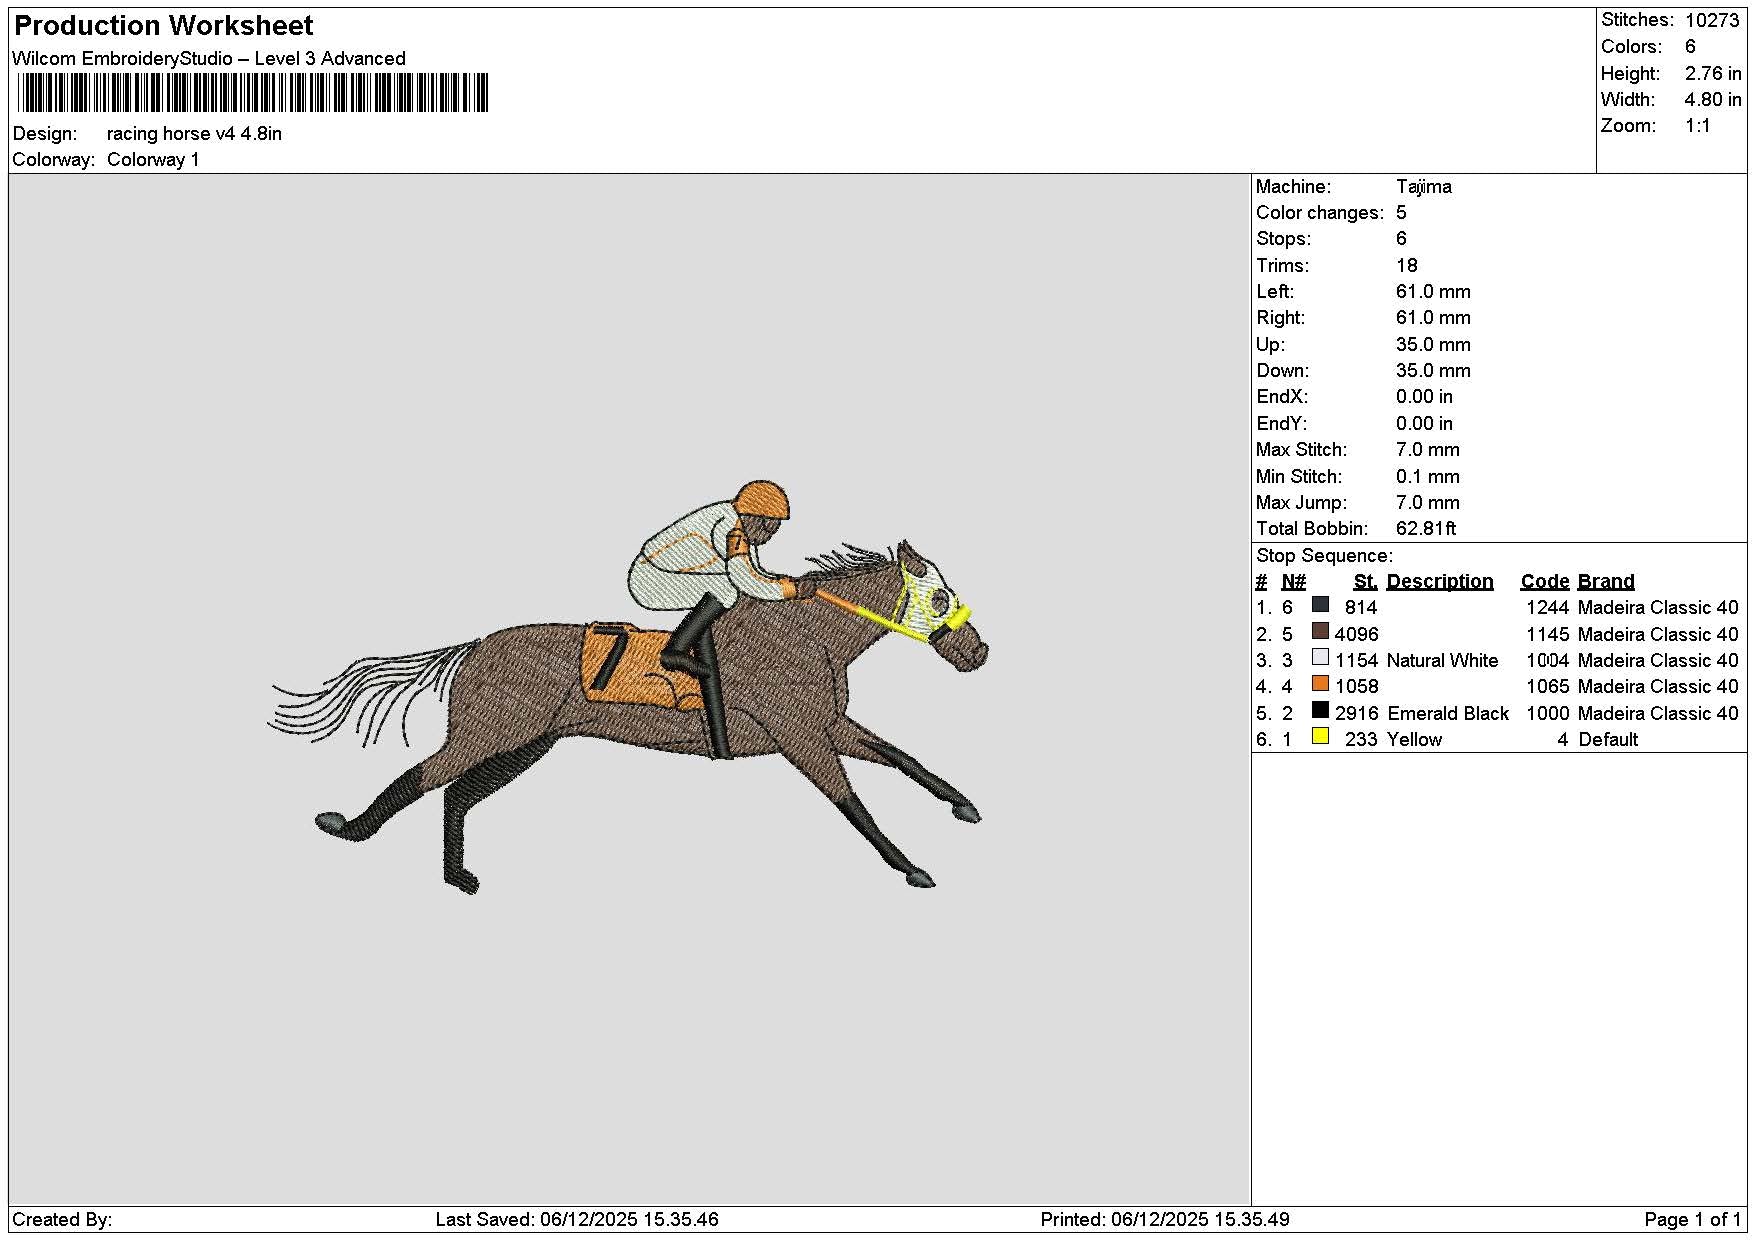This screenshot has width=1755, height=1240.
Task: Click the 'Created By:' footer label
Action: coord(62,1219)
